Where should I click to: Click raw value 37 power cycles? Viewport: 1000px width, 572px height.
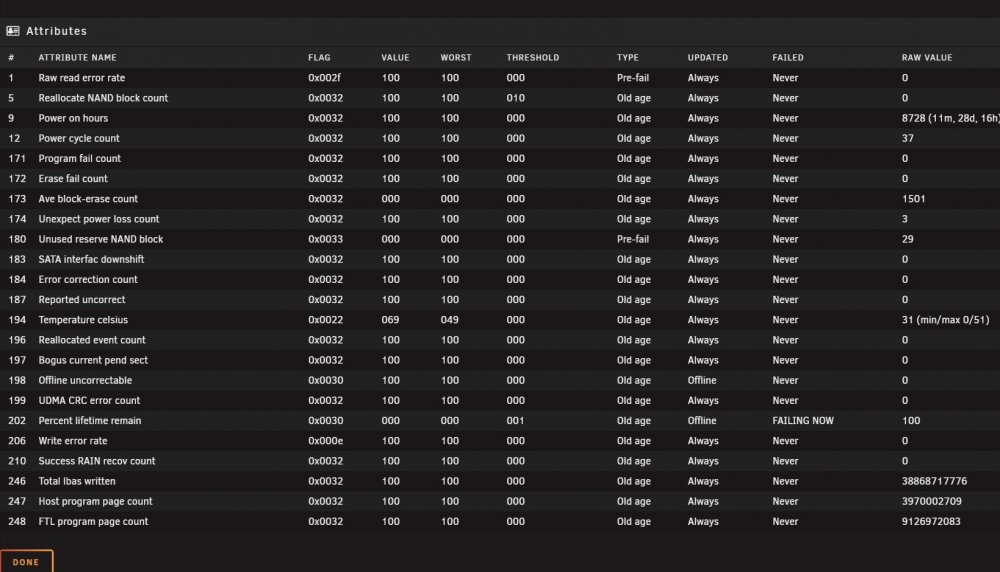[x=908, y=138]
